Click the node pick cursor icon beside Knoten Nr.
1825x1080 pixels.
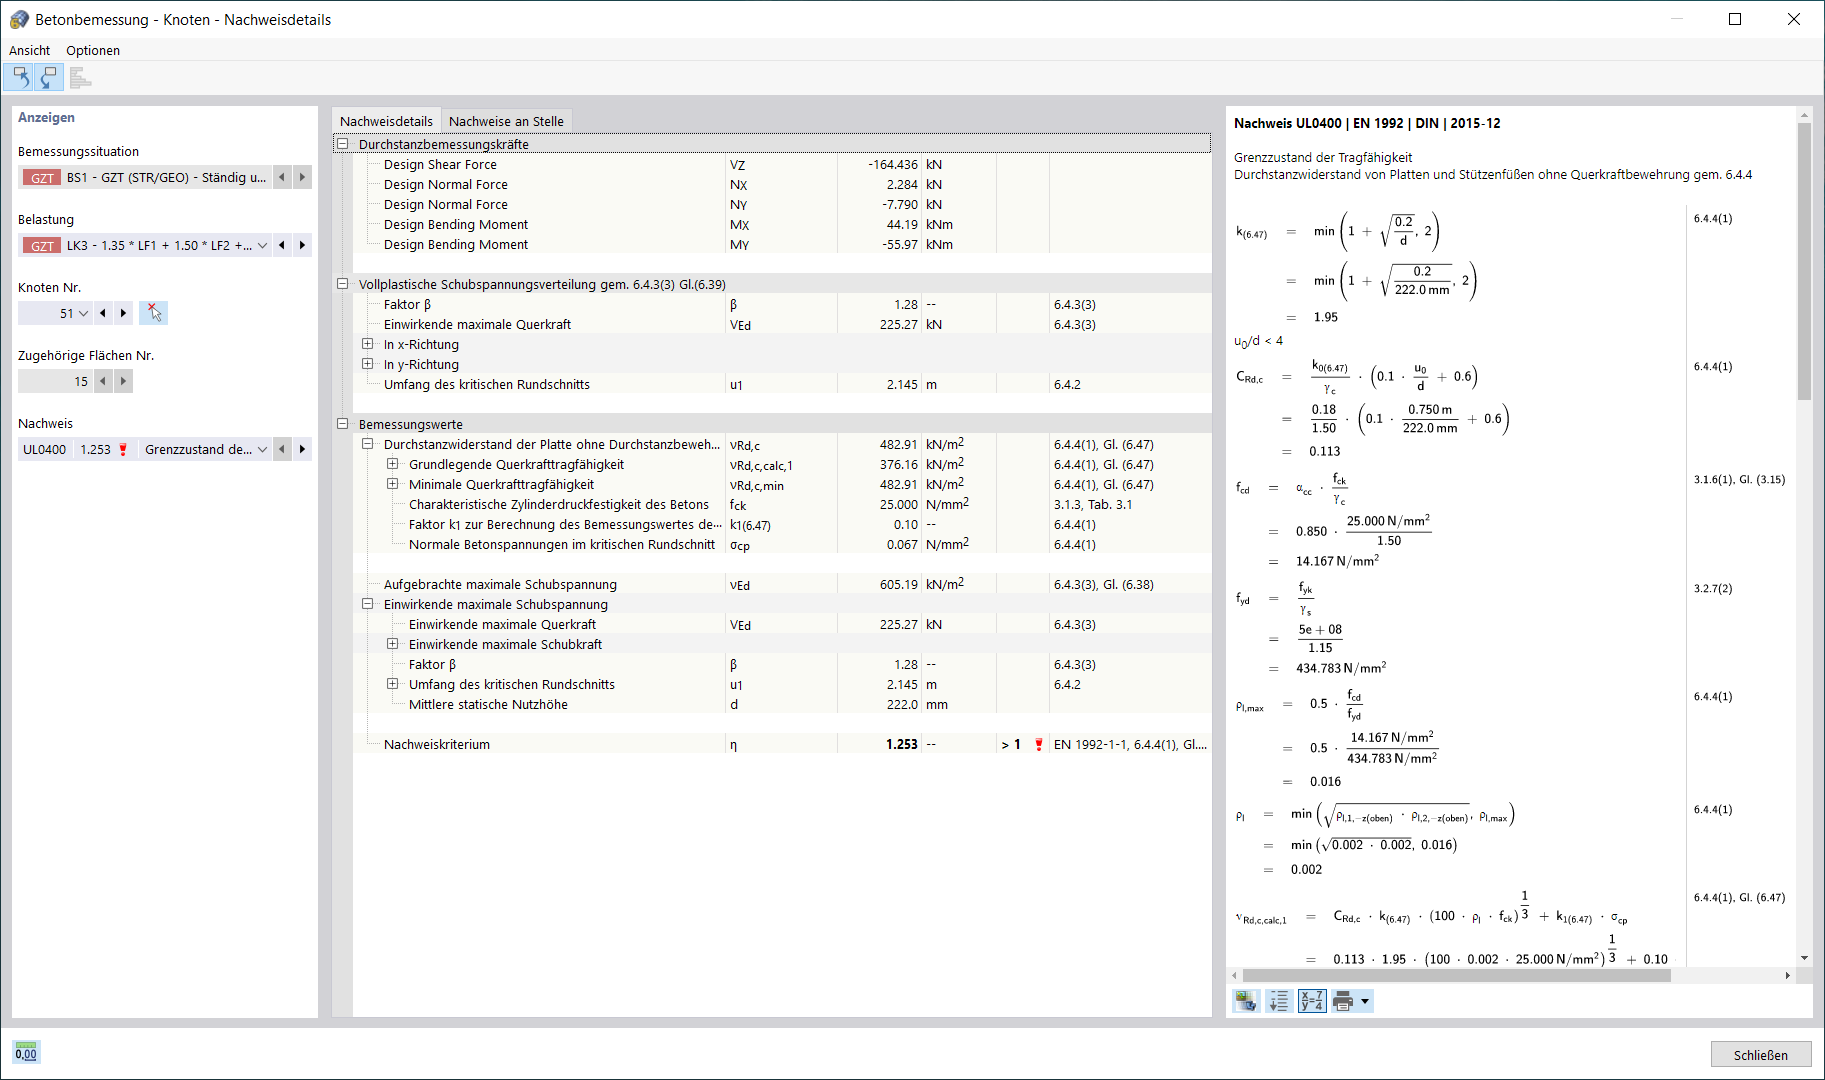[154, 313]
